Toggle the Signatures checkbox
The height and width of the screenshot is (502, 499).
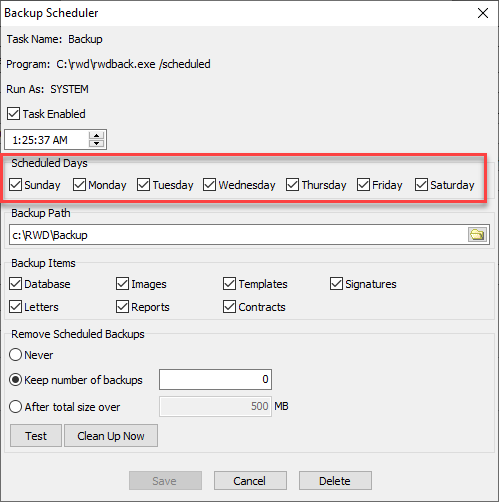point(336,284)
